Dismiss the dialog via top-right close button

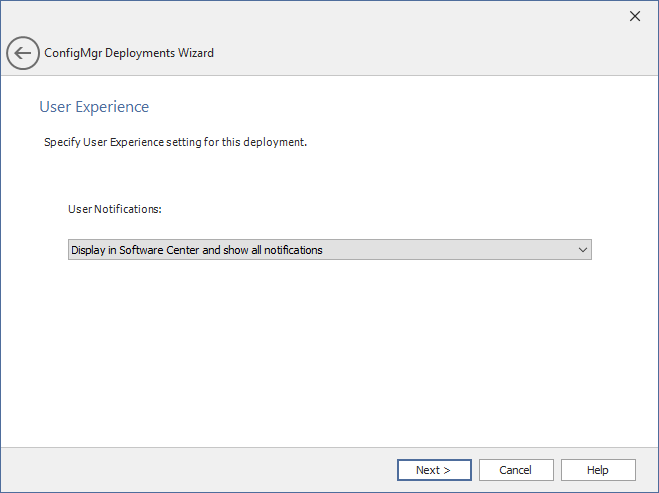634,16
